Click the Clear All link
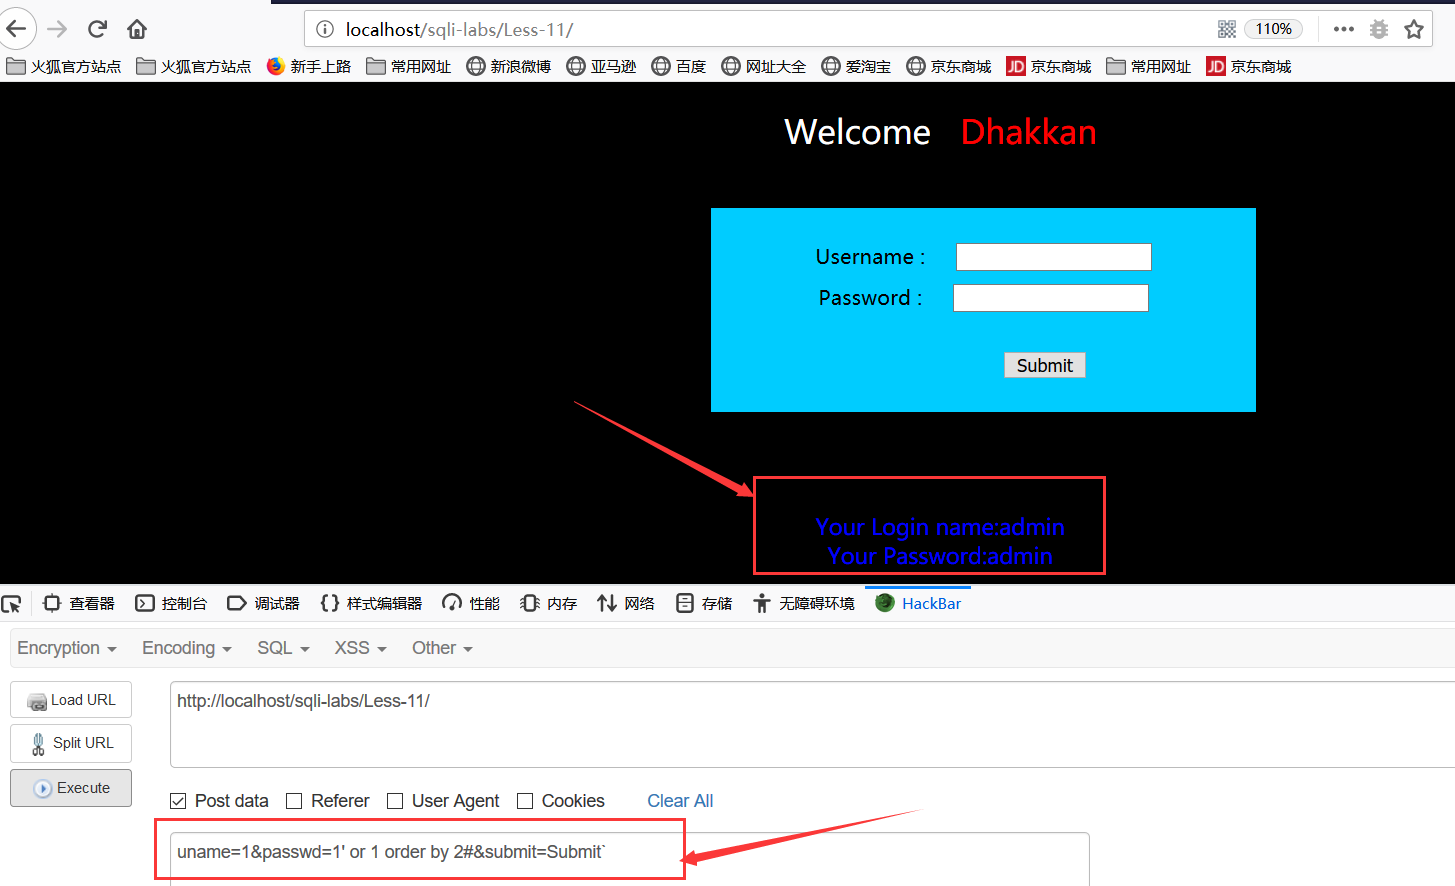Image resolution: width=1455 pixels, height=886 pixels. coord(680,801)
